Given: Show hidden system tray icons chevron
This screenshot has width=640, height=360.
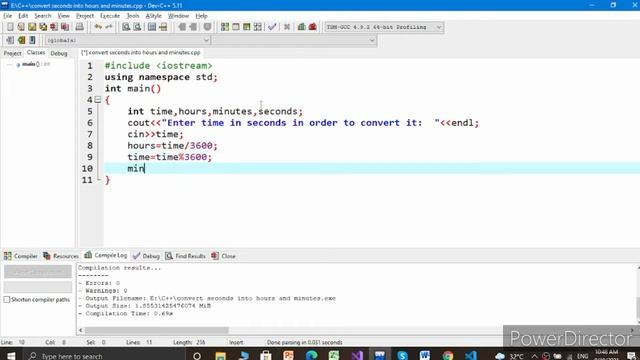Looking at the screenshot, I should 534,356.
